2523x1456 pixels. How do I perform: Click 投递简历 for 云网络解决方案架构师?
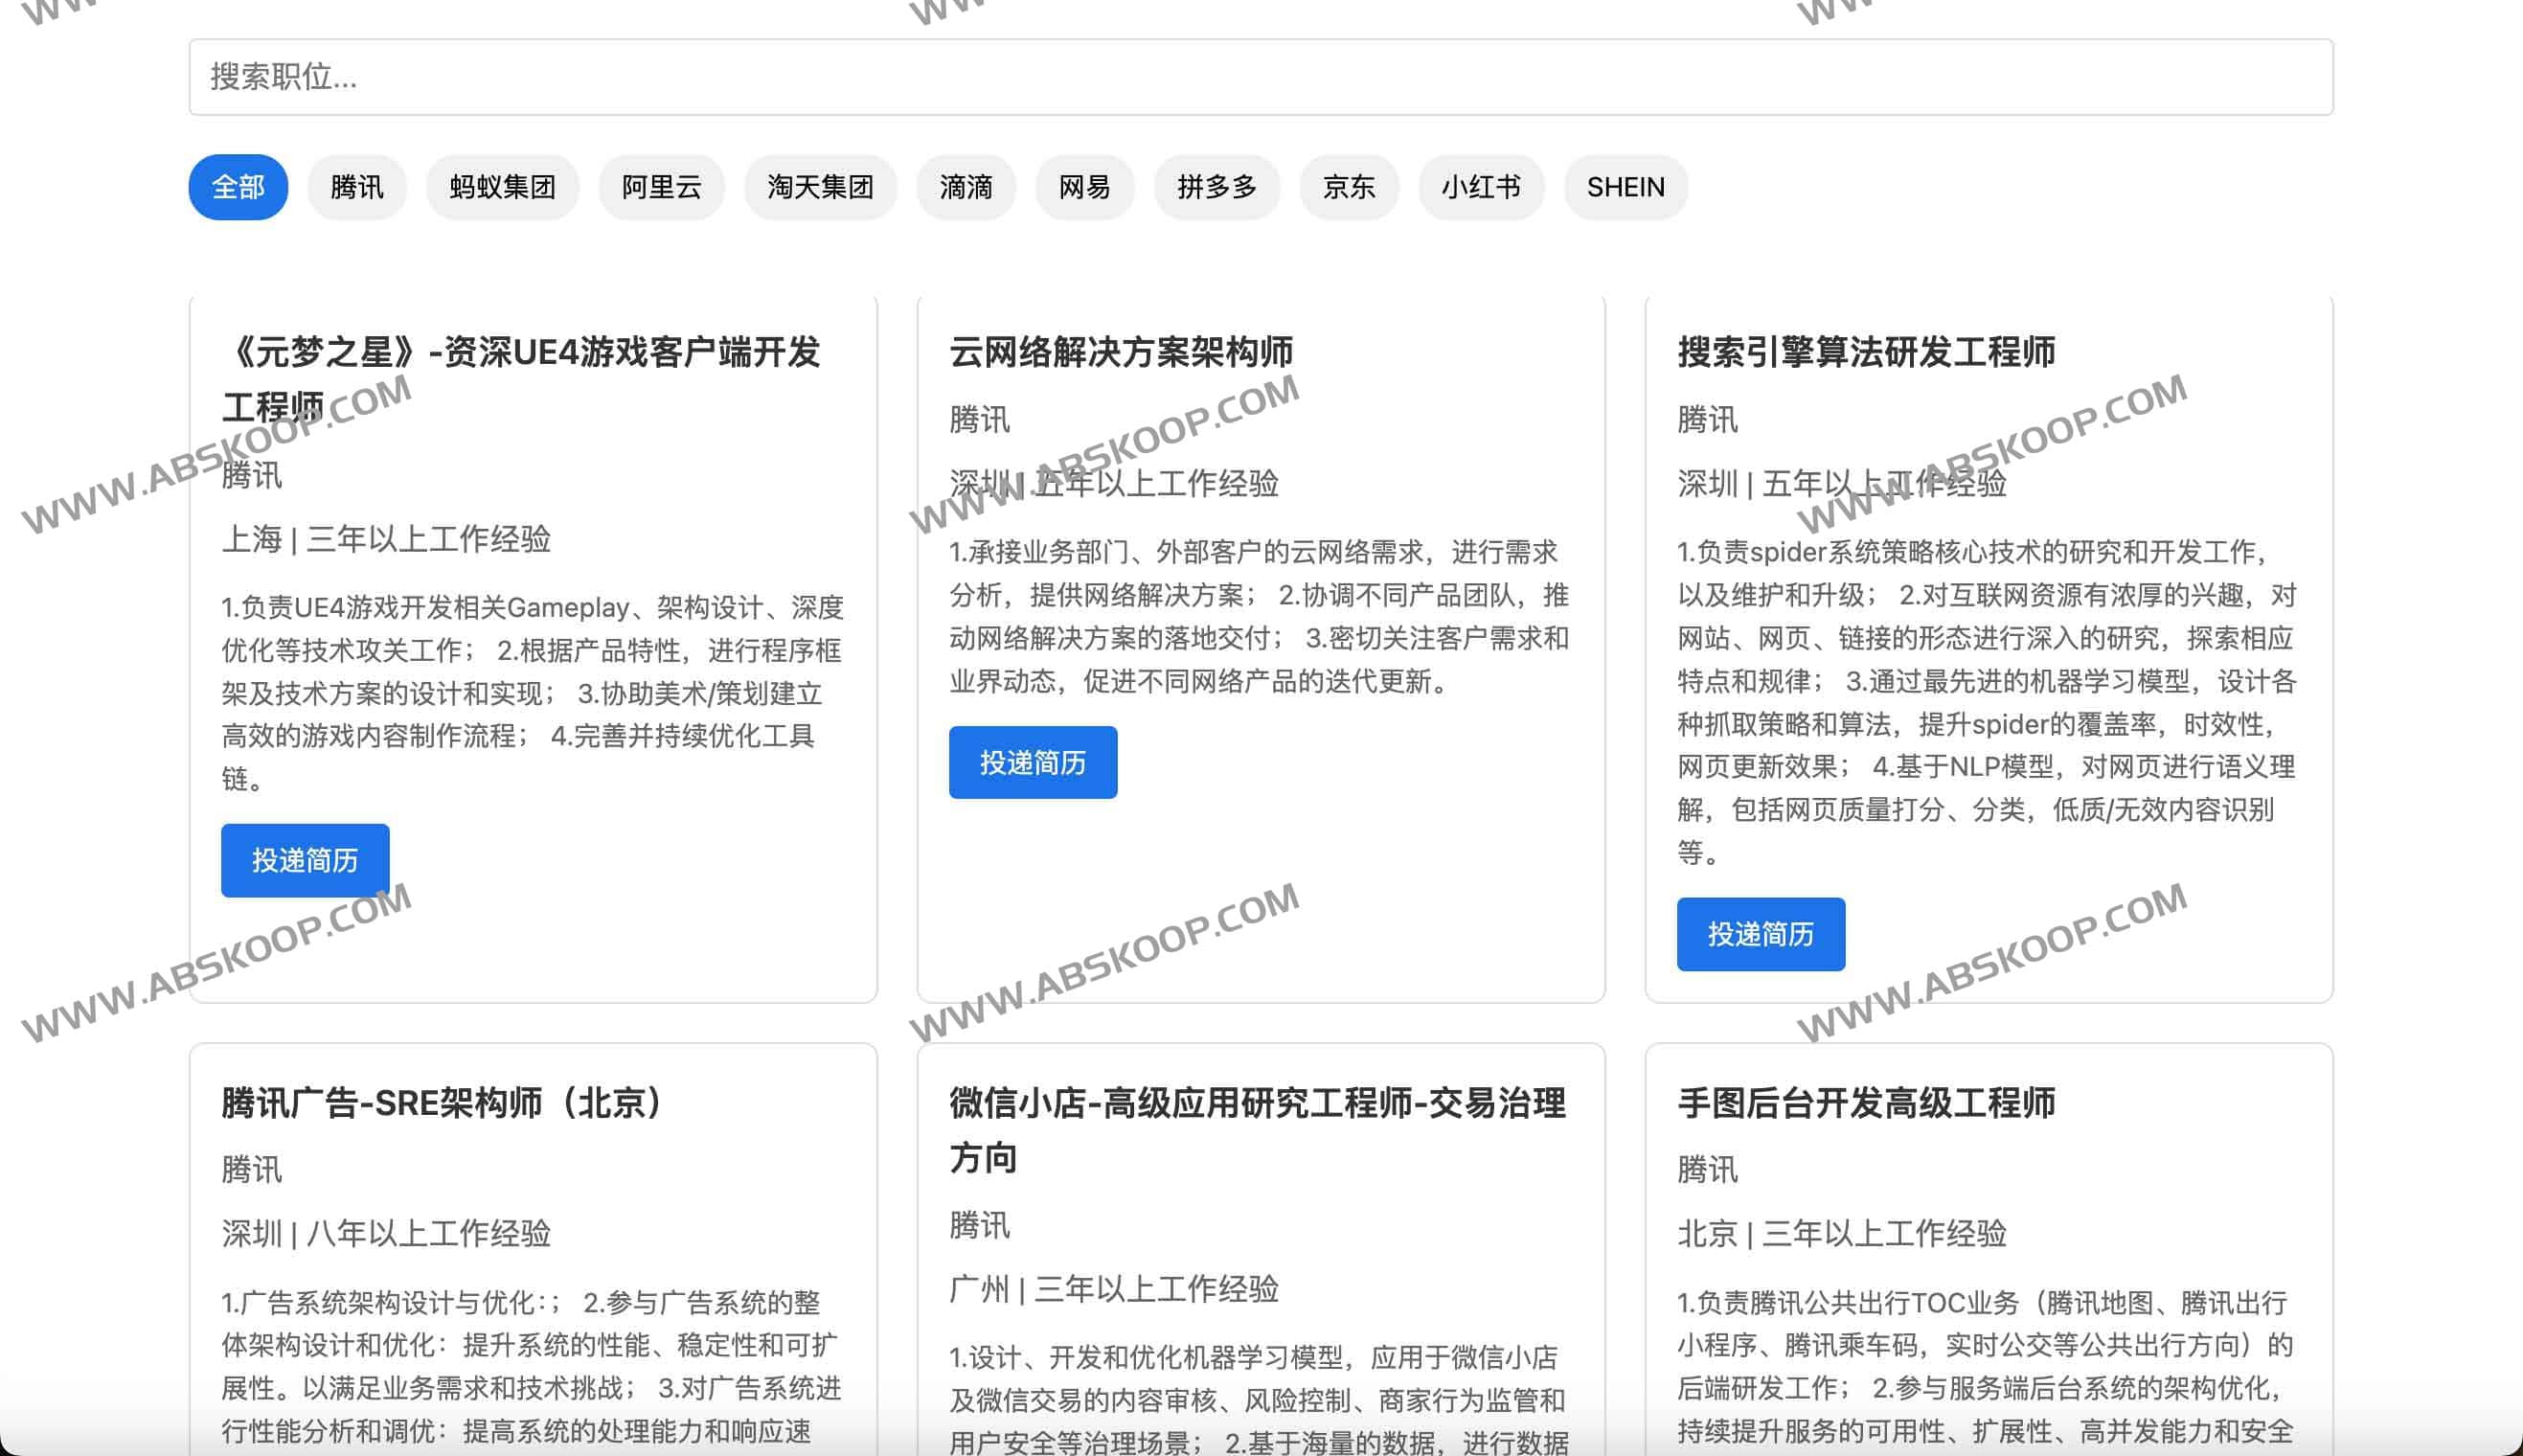pyautogui.click(x=1032, y=763)
